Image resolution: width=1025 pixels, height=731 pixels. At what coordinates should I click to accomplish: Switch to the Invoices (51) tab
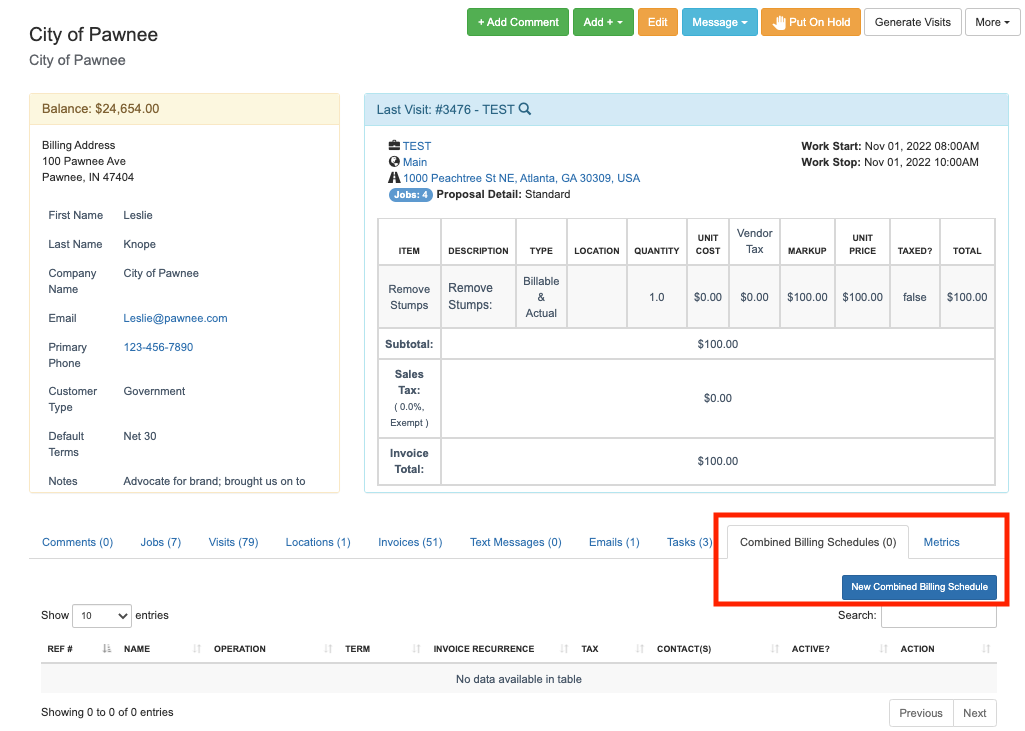(x=410, y=542)
